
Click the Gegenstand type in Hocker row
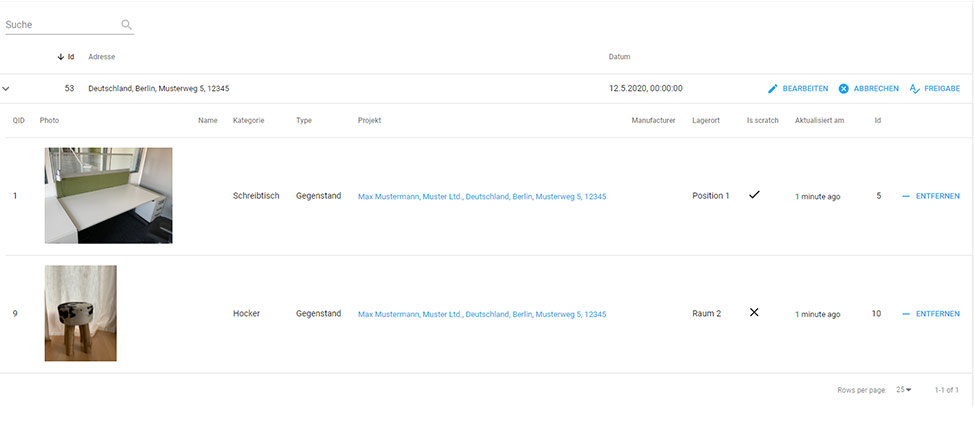click(319, 314)
